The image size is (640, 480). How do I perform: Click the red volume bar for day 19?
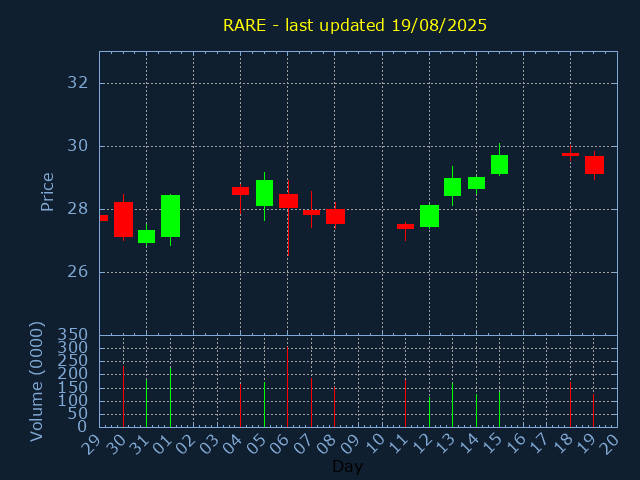[593, 410]
